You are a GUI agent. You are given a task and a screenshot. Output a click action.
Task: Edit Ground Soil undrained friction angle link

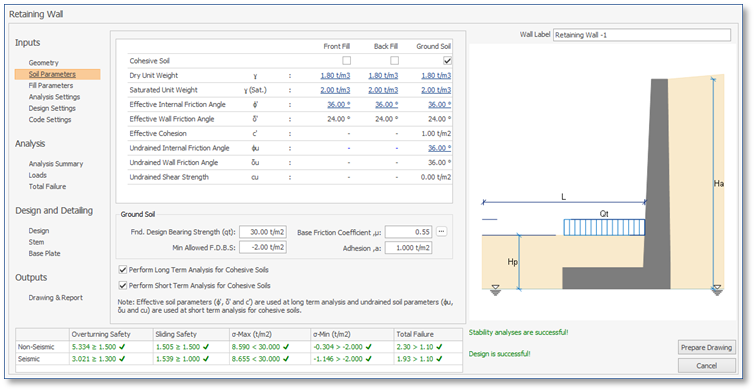439,148
